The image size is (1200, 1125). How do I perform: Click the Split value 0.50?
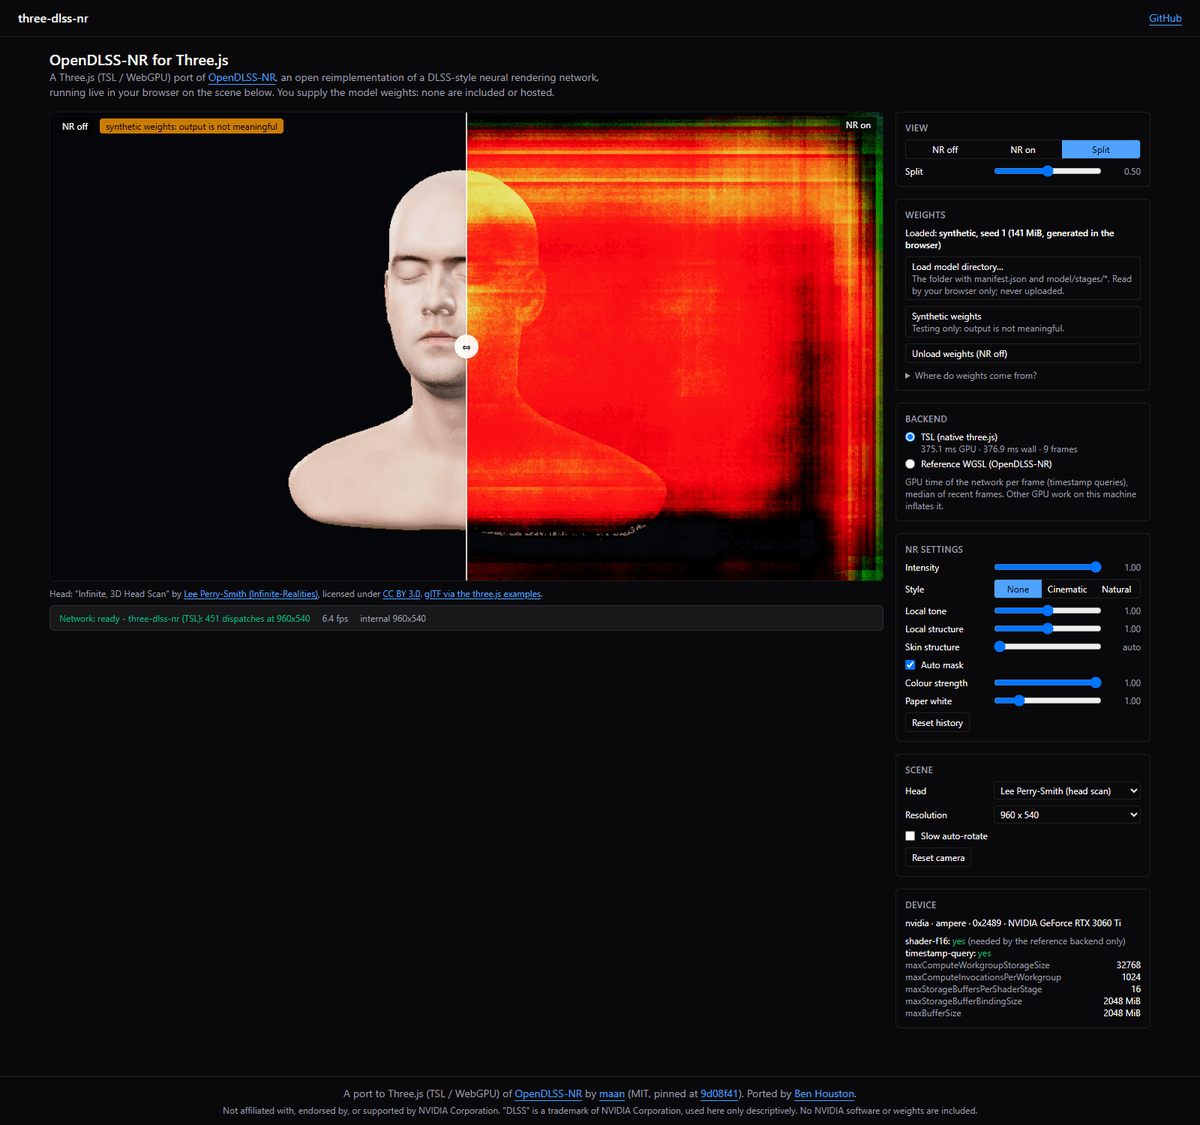click(1132, 172)
